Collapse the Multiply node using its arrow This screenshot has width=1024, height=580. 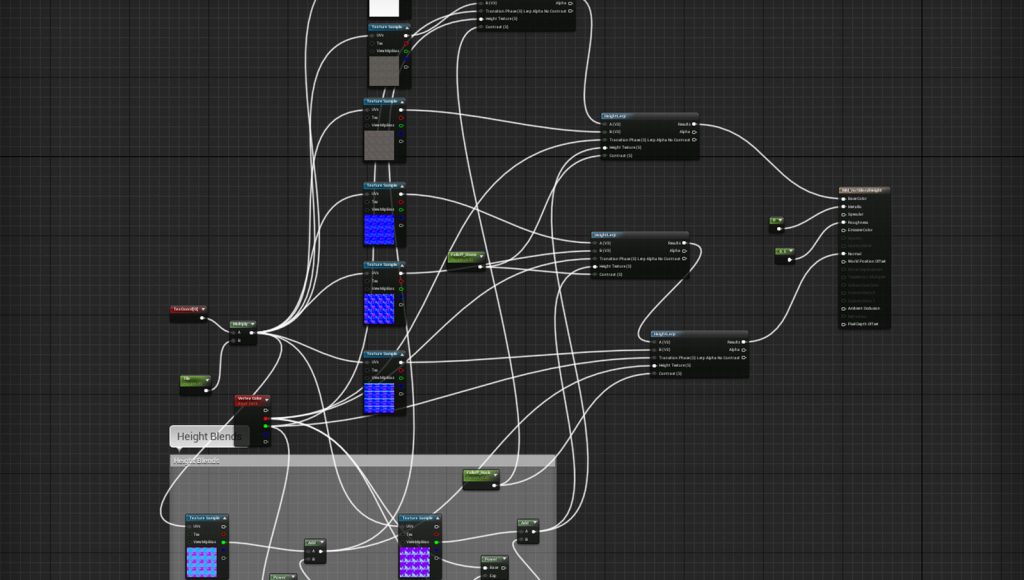(252, 324)
